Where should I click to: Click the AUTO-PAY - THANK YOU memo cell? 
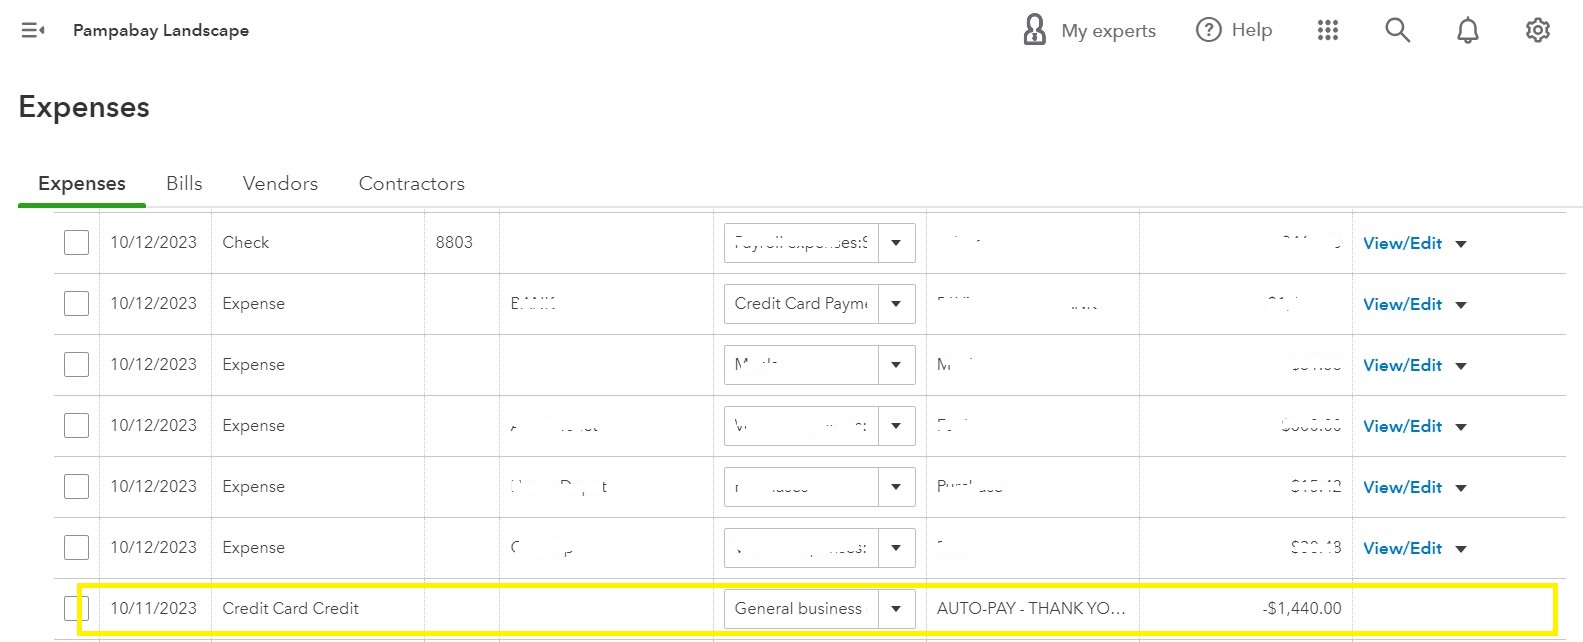point(1030,608)
